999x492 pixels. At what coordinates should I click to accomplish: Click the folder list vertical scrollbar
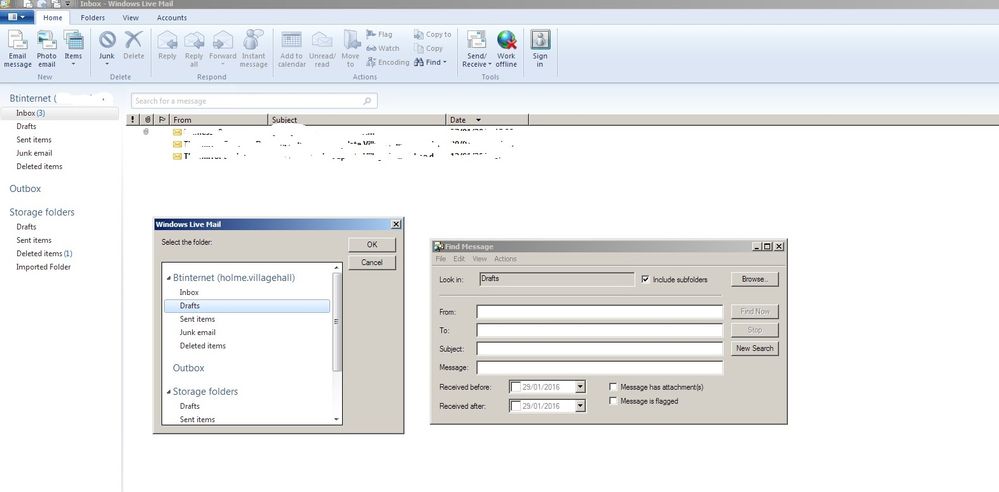pos(337,322)
